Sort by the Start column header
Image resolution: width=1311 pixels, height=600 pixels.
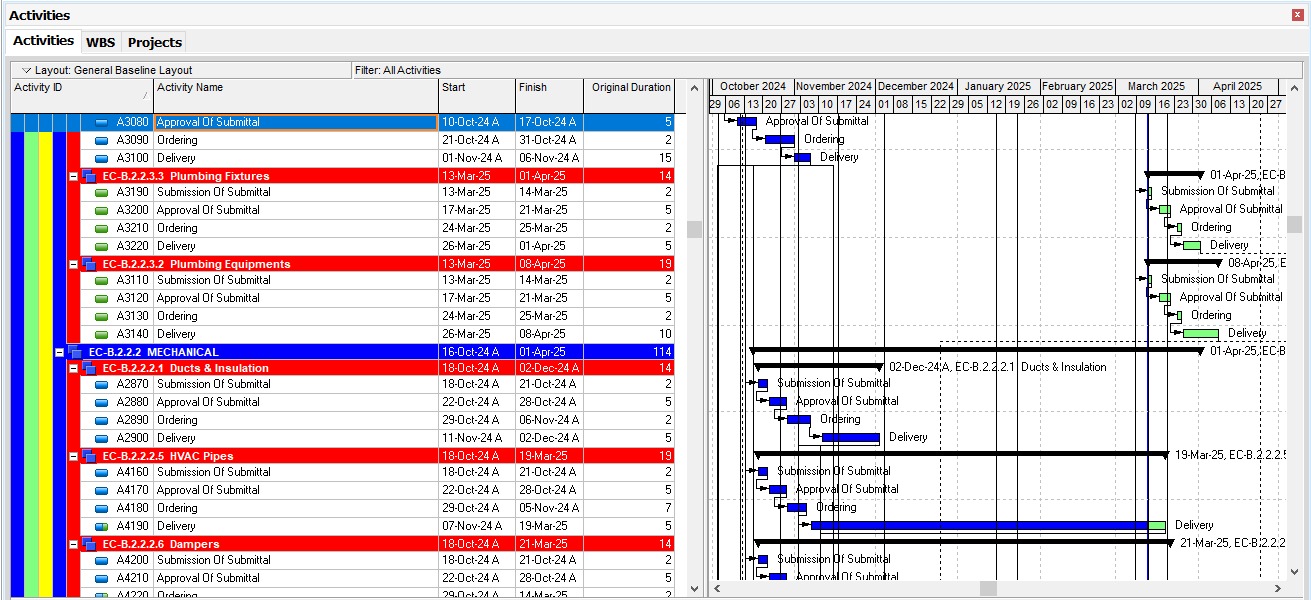point(477,96)
